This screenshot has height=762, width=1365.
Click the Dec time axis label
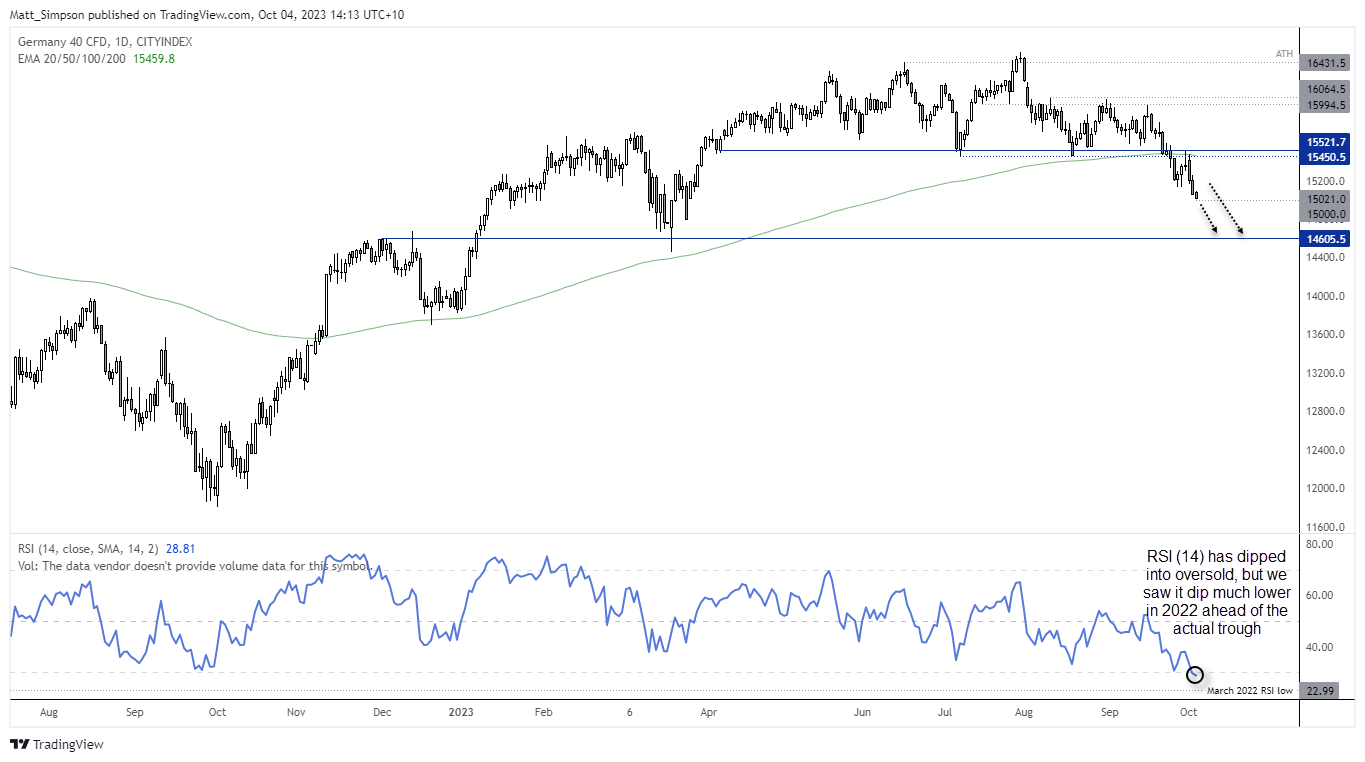click(x=384, y=713)
